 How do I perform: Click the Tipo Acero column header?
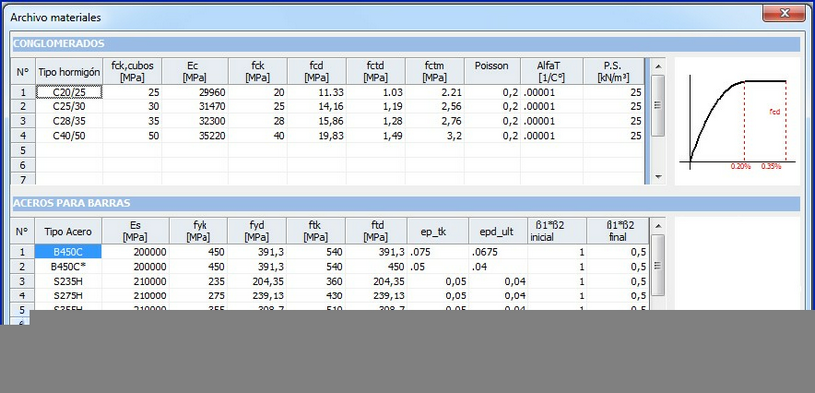click(68, 231)
